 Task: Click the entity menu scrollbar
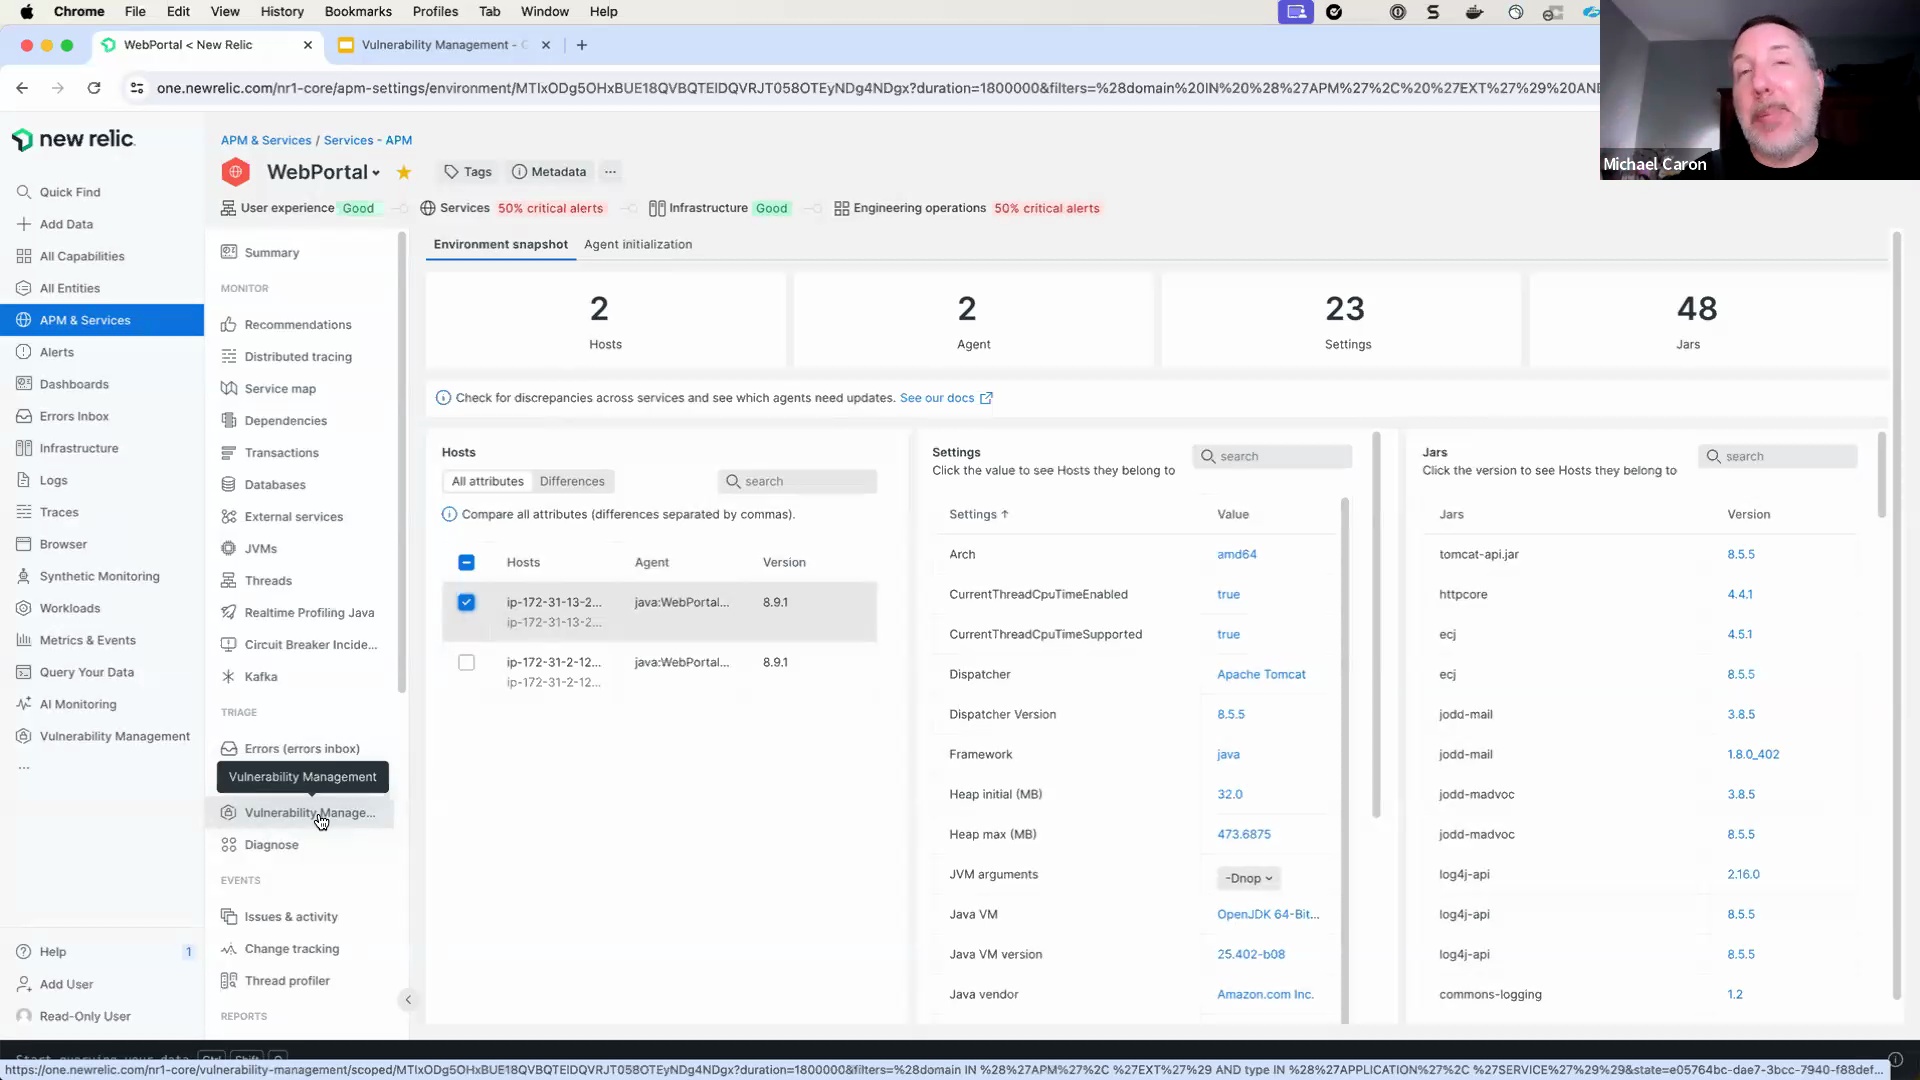(x=401, y=462)
